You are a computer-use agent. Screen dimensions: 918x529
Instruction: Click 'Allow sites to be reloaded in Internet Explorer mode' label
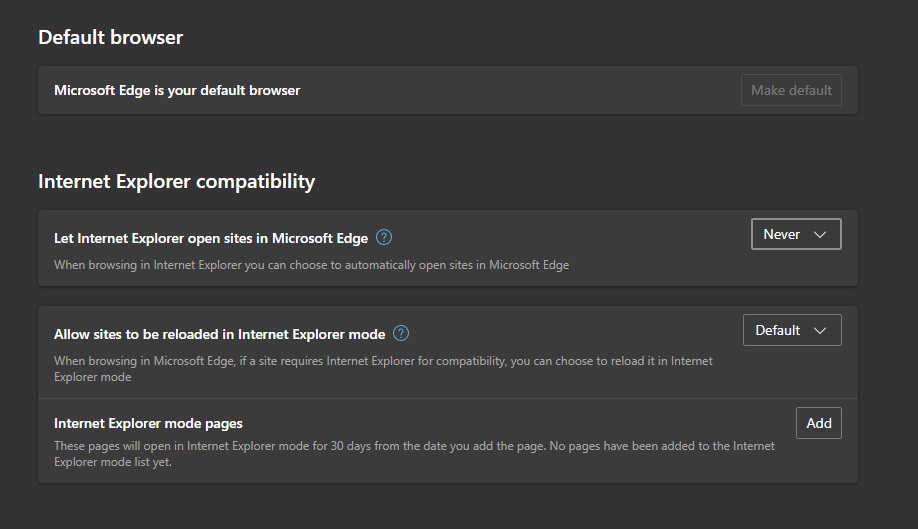coord(220,334)
